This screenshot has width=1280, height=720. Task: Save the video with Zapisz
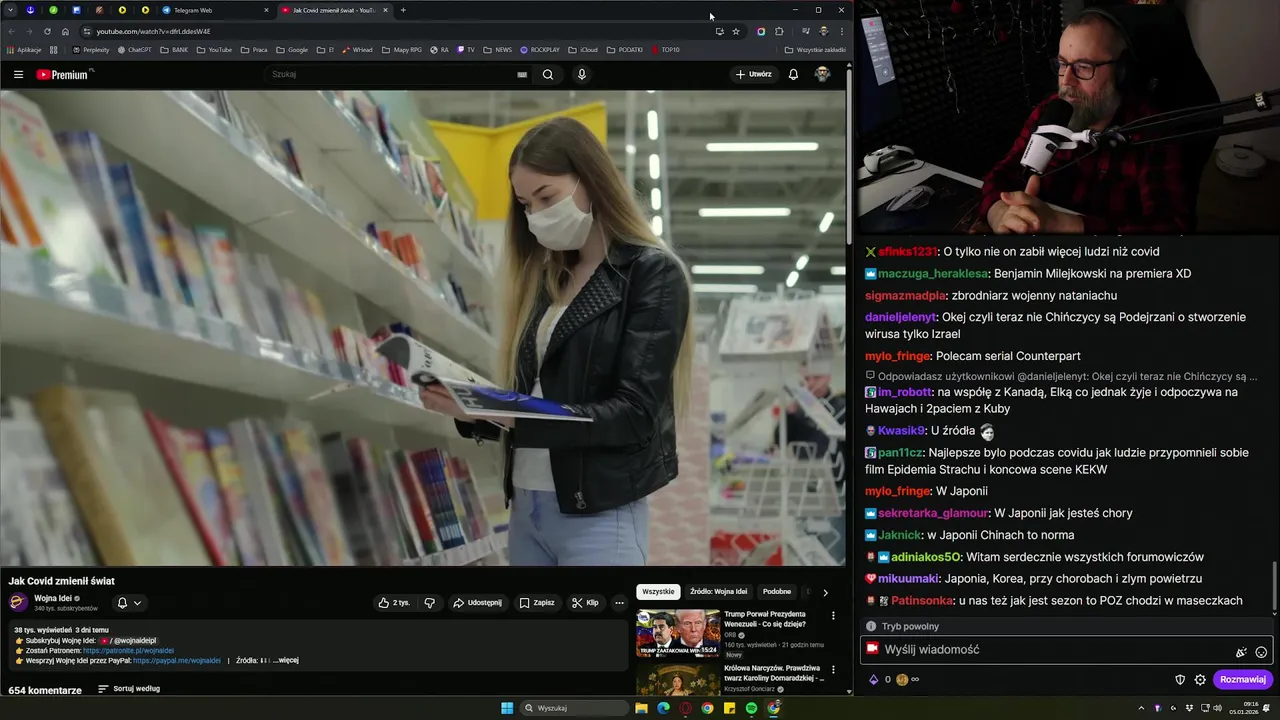(537, 603)
